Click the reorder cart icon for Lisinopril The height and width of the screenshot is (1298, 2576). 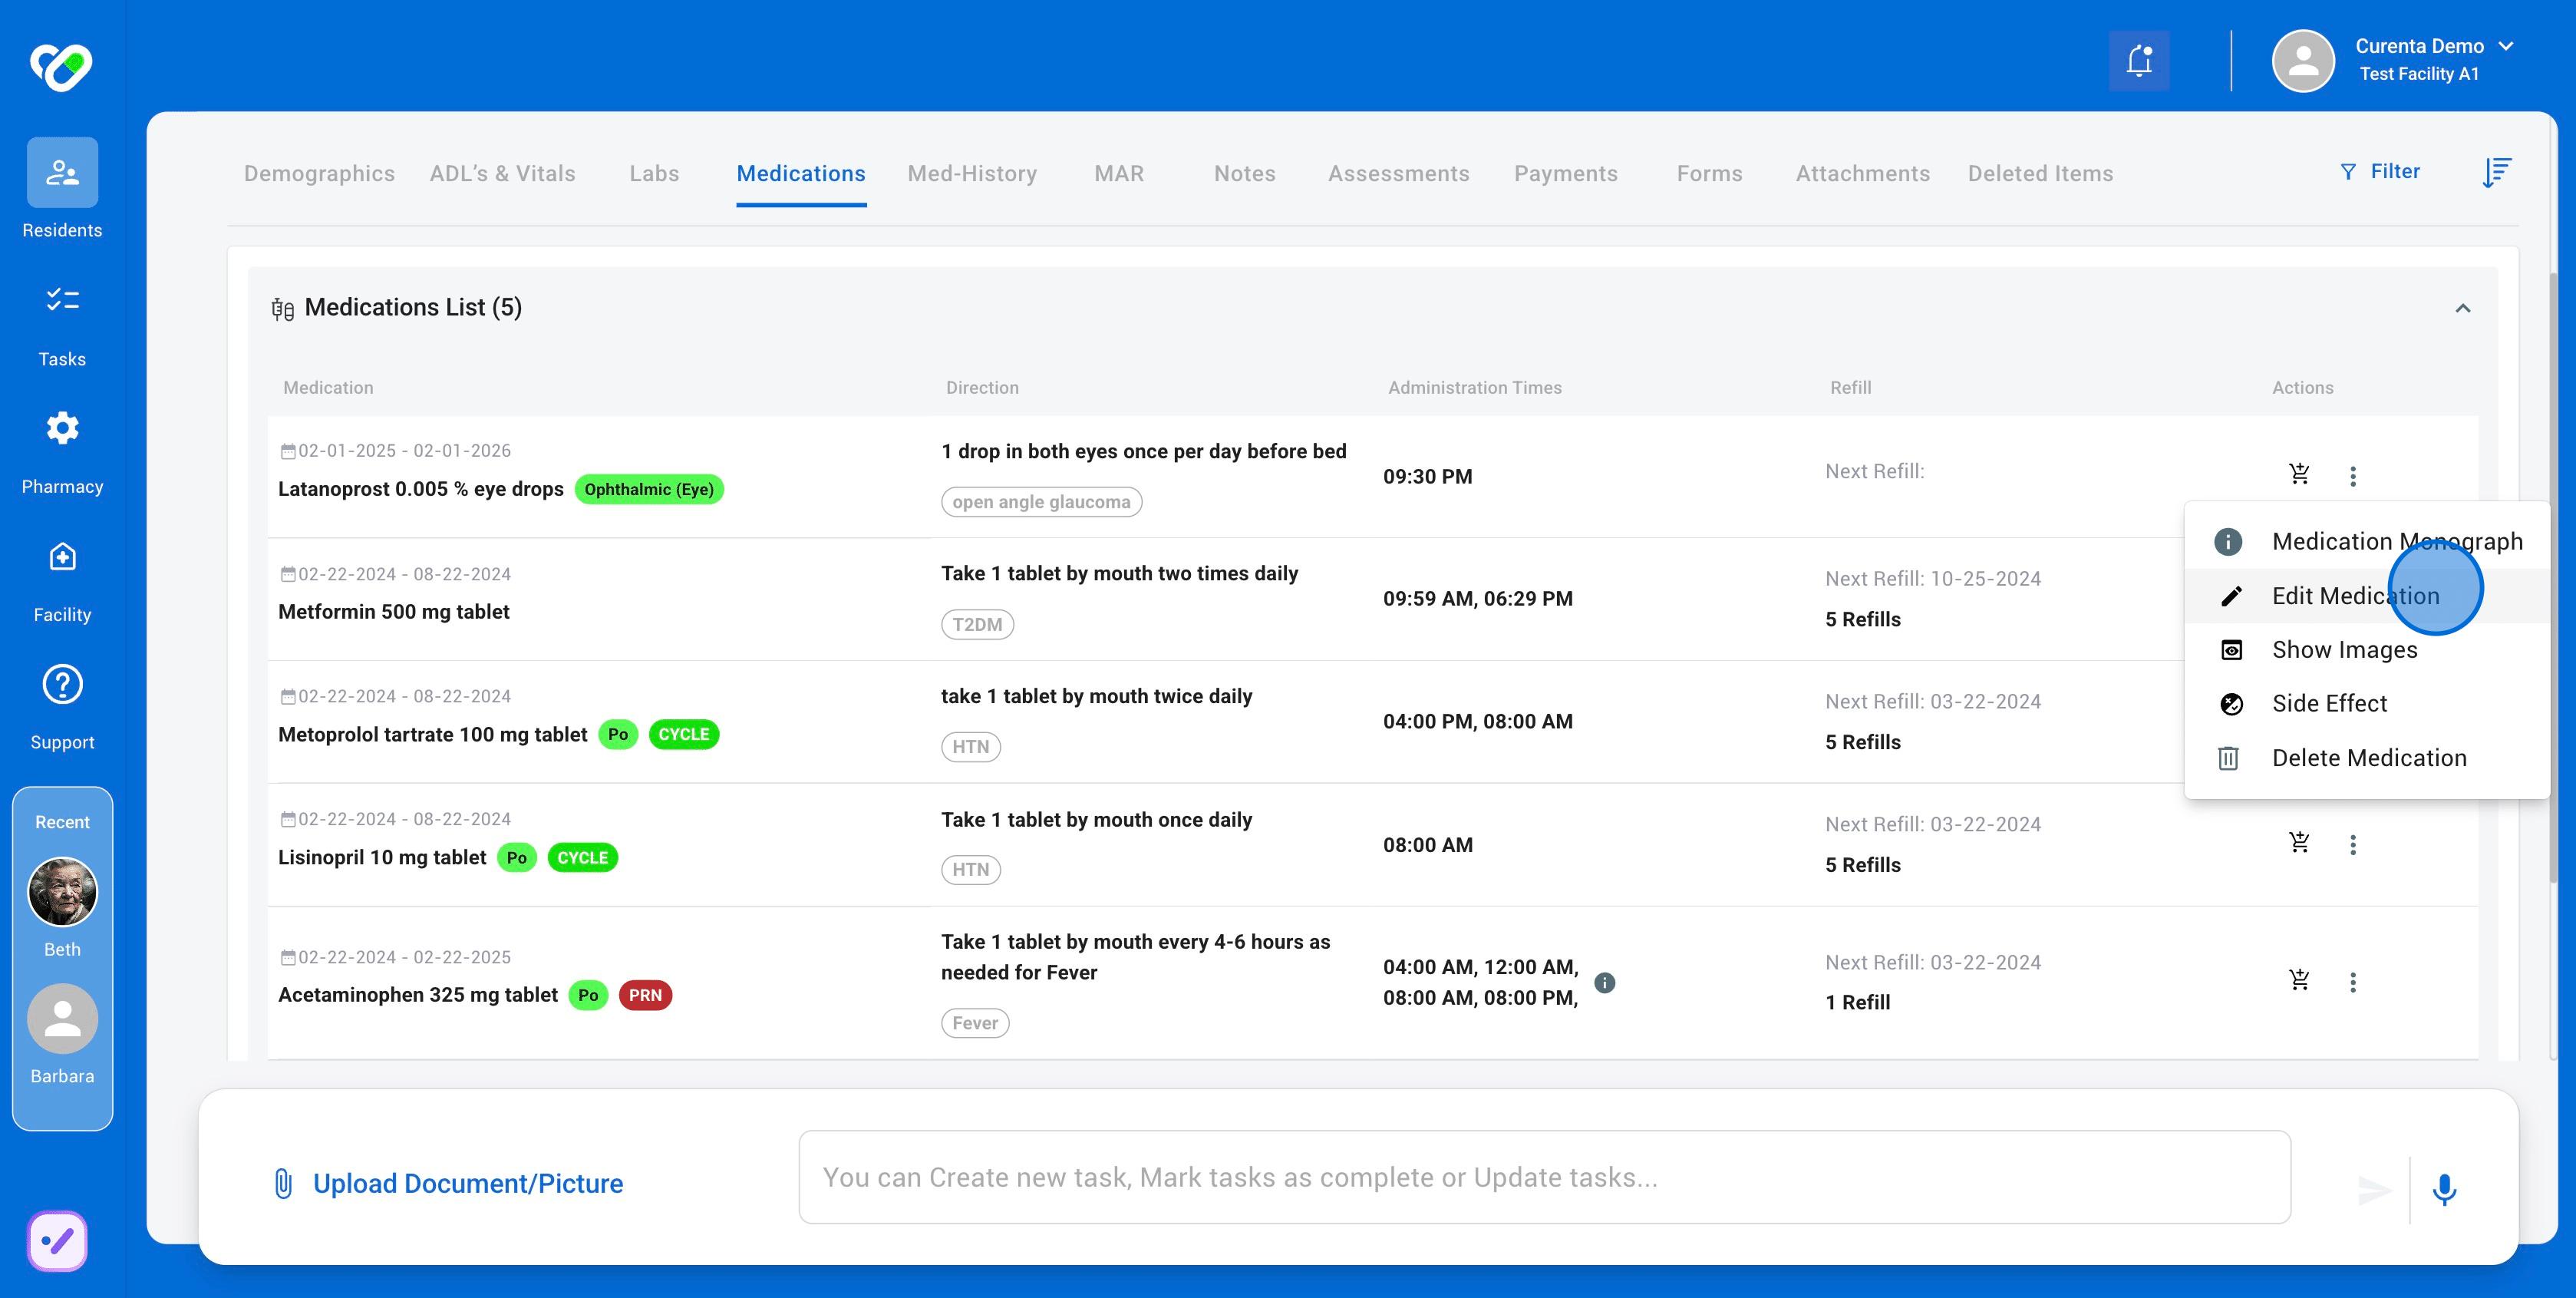pos(2299,843)
